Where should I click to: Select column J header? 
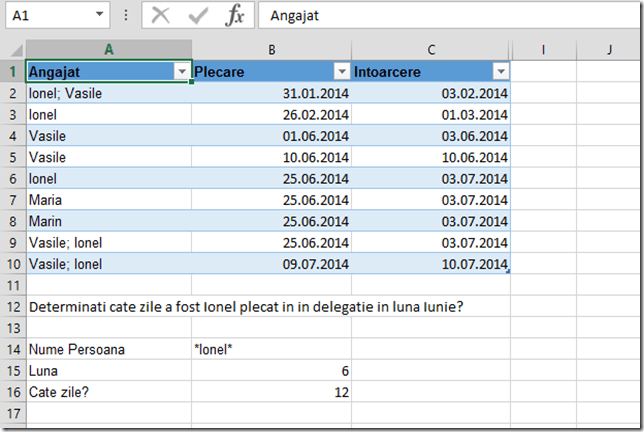click(609, 50)
